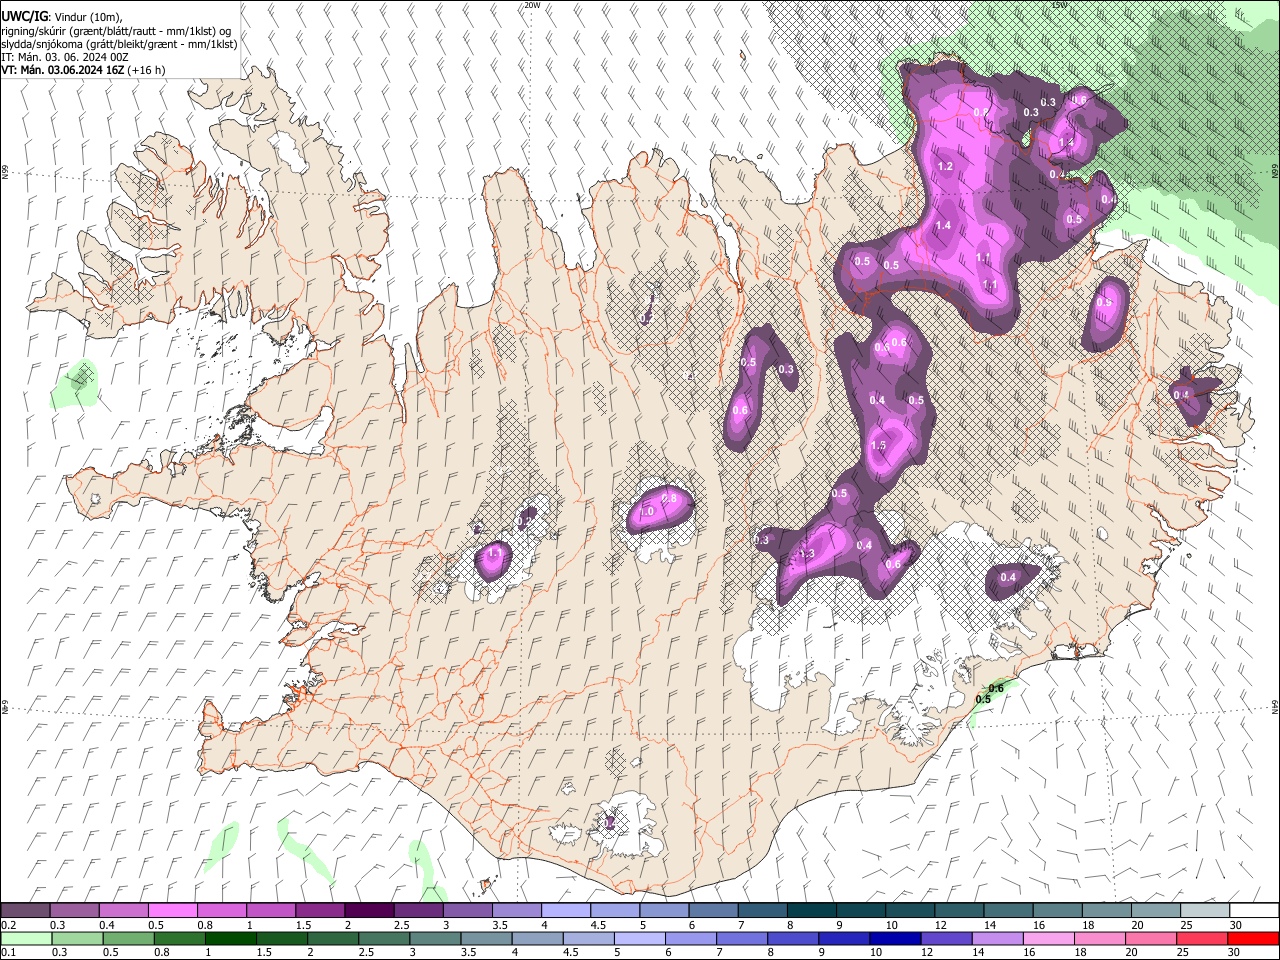Click the 'slydda/snjókoma' legend description line
Screen dimensions: 1280x960
119,44
